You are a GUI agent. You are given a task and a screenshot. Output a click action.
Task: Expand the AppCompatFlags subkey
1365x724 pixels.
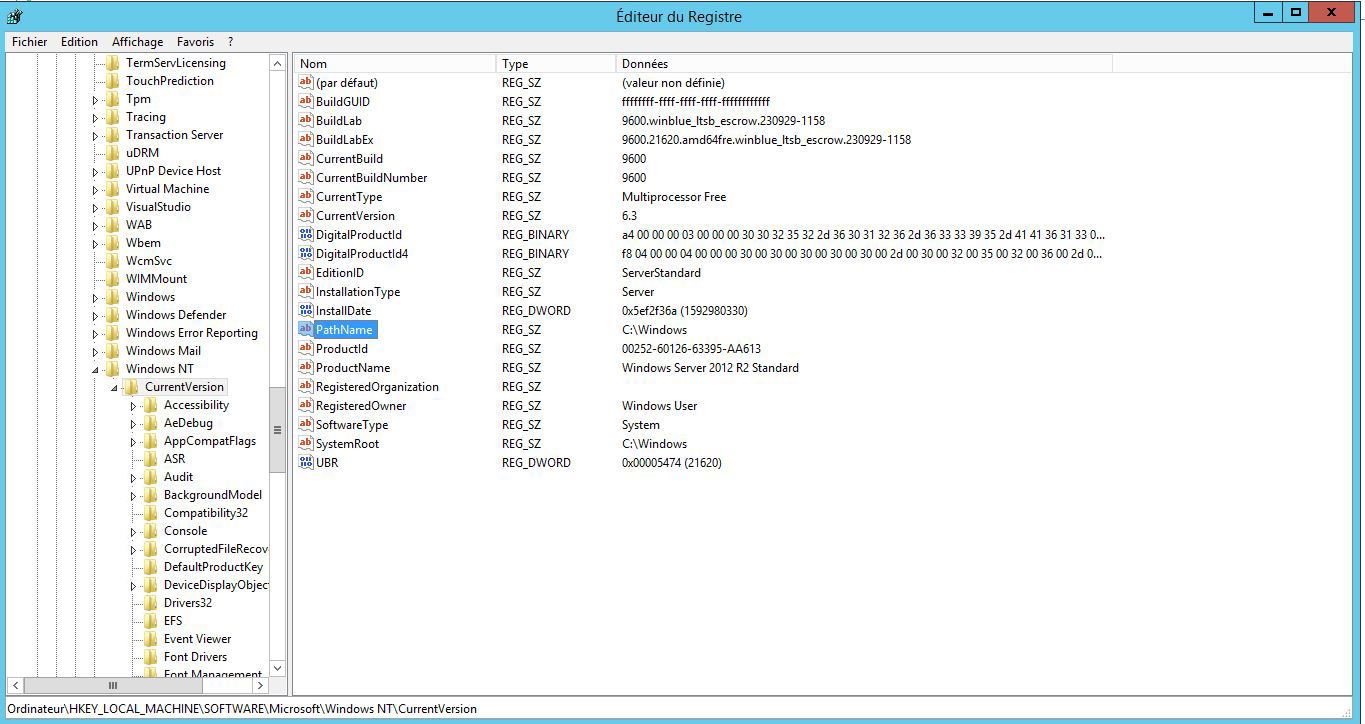(x=133, y=442)
